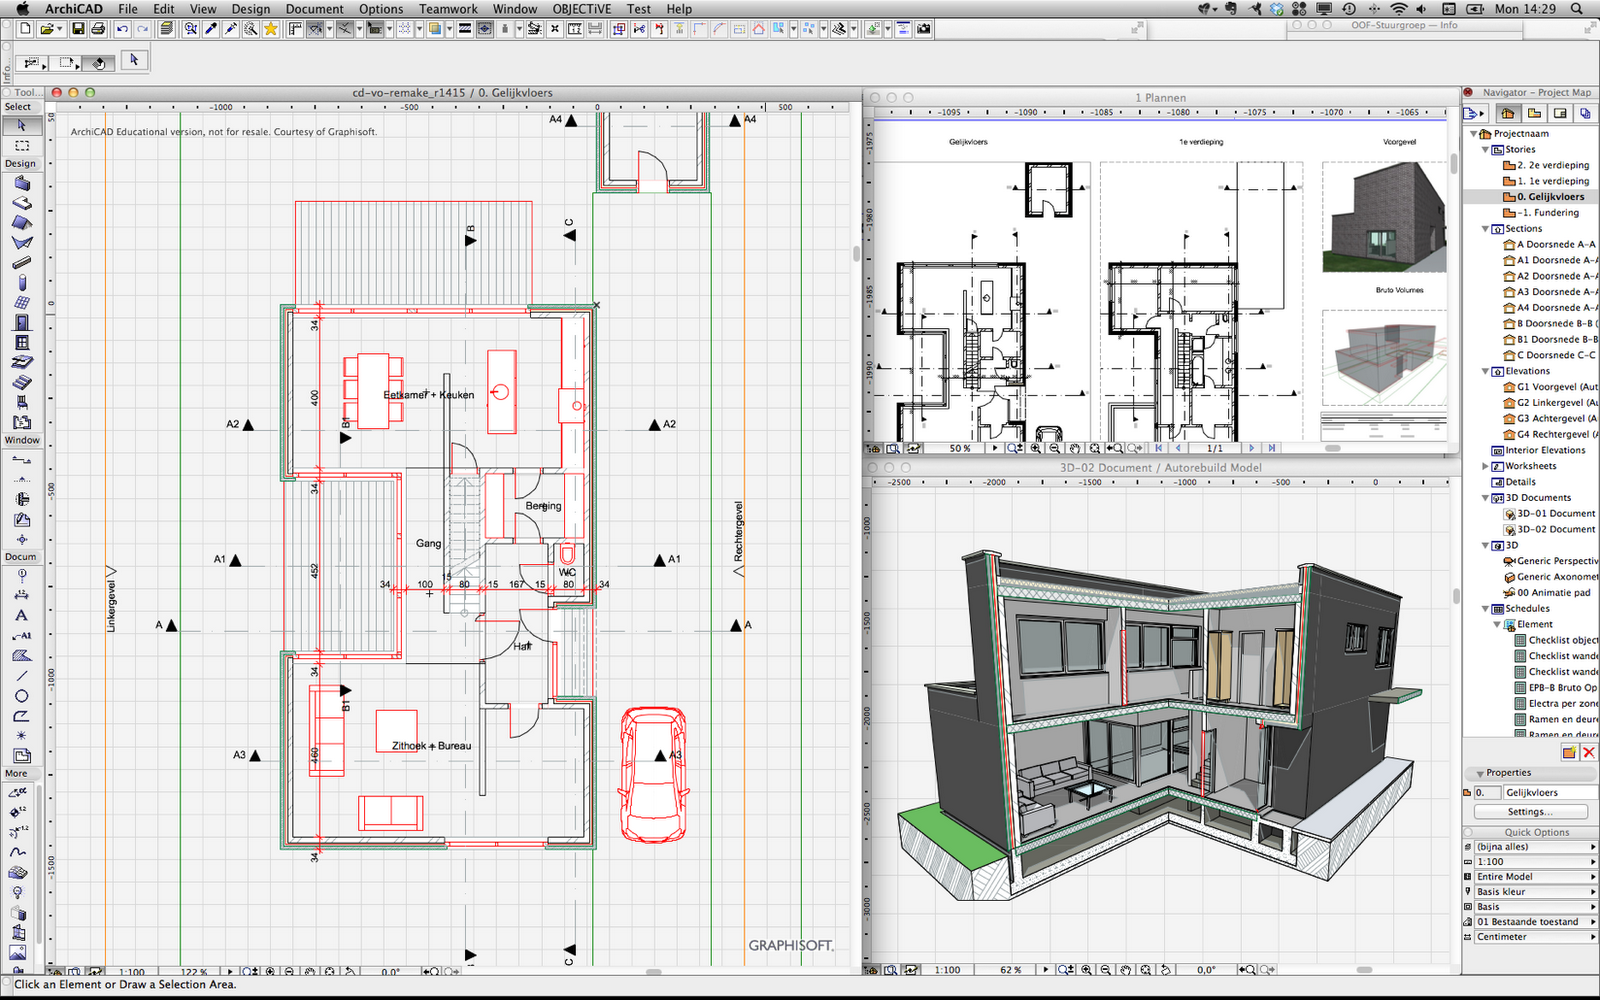The height and width of the screenshot is (1000, 1600).
Task: Select the Arrow tool in the toolbox
Action: click(x=21, y=126)
